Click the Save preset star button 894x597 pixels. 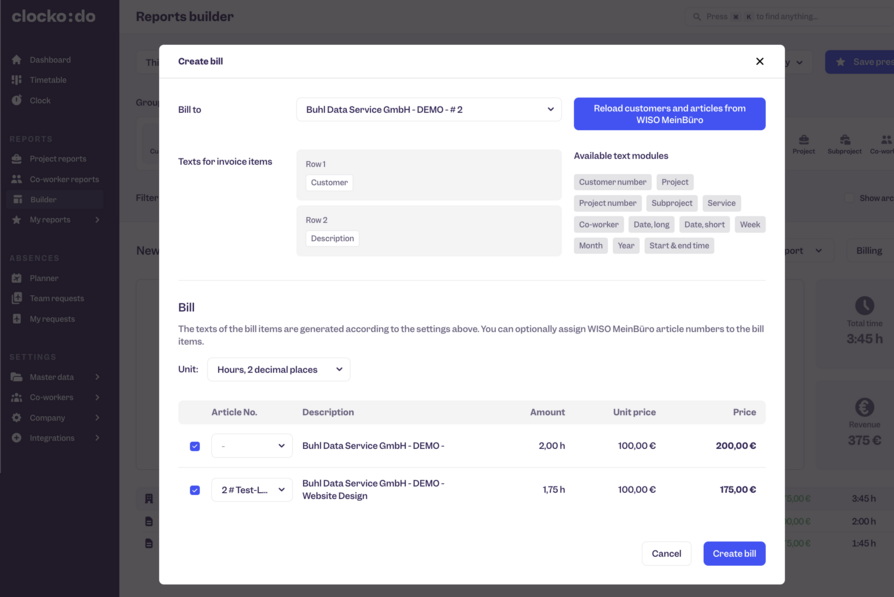coord(860,62)
